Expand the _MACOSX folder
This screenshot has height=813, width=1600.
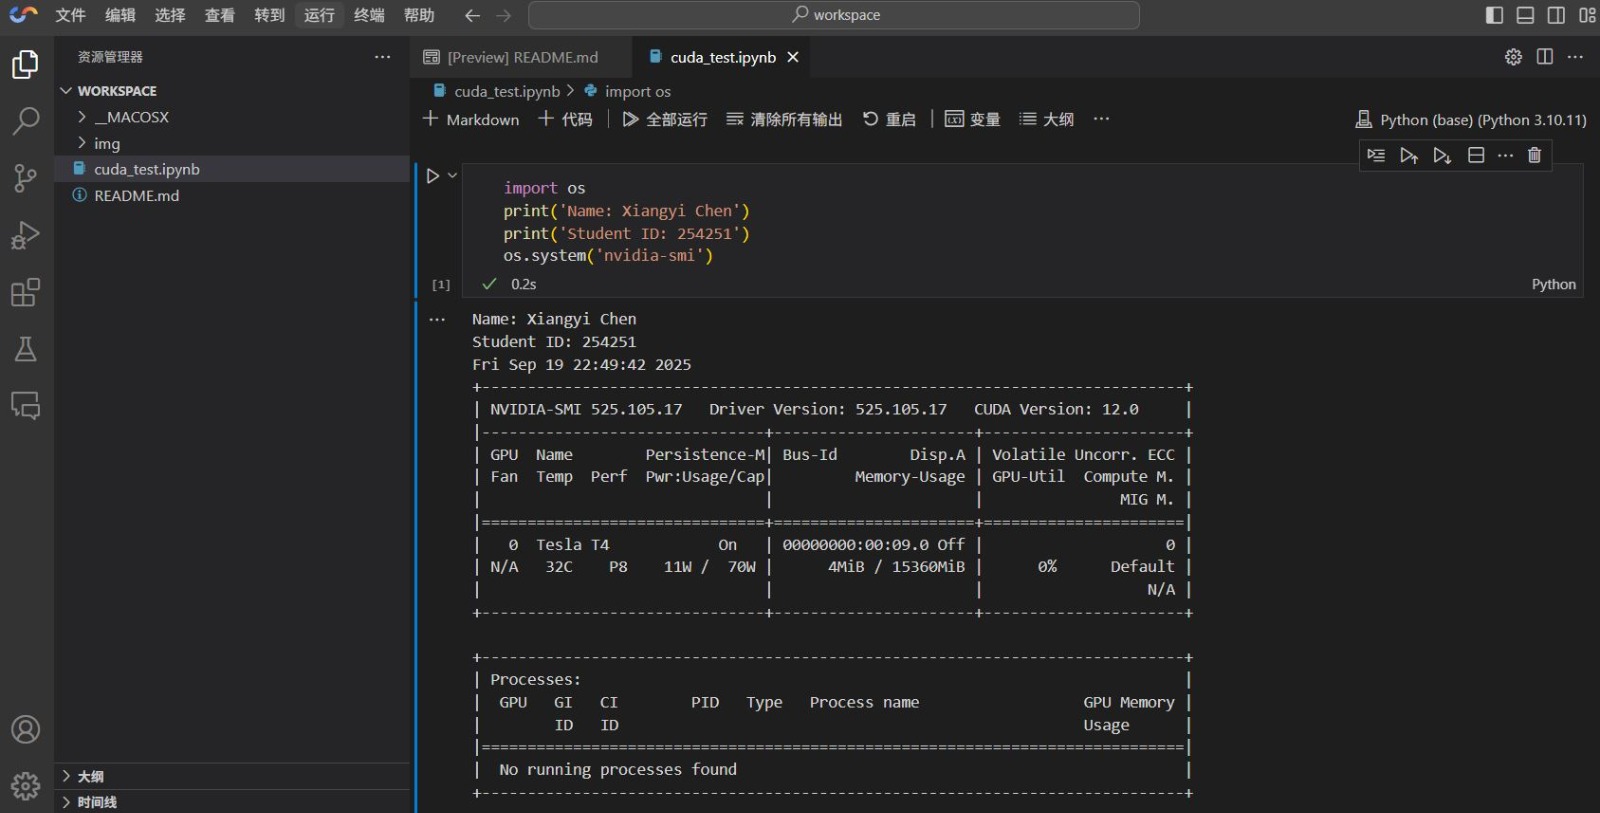pyautogui.click(x=130, y=117)
